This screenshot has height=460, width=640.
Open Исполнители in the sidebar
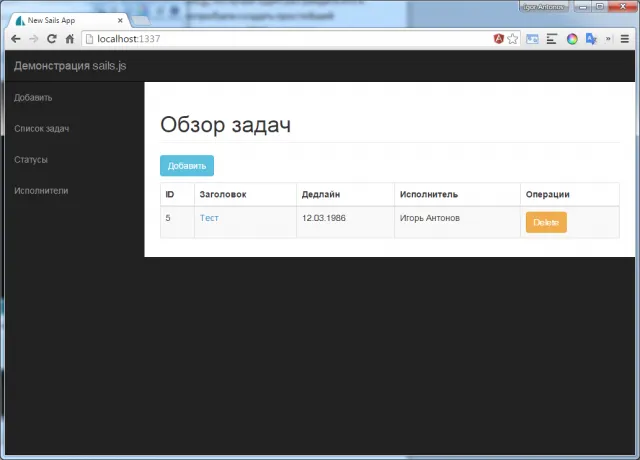pos(41,191)
